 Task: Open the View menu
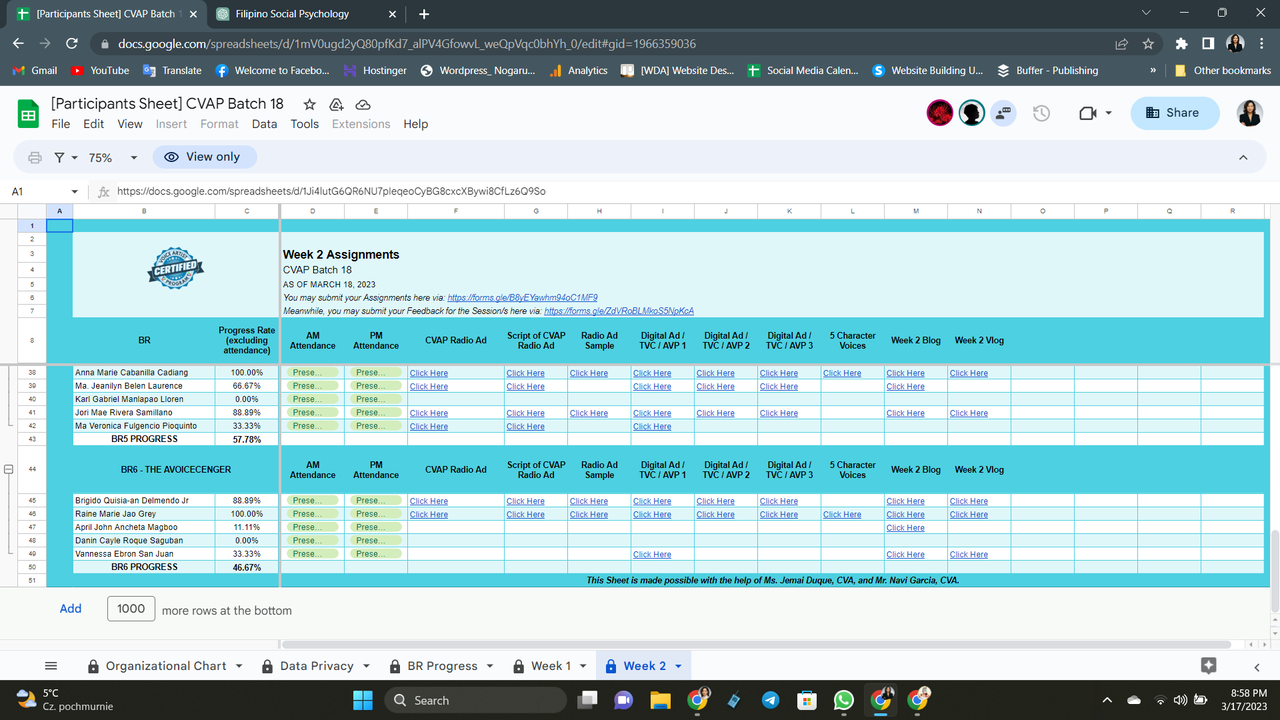(130, 124)
